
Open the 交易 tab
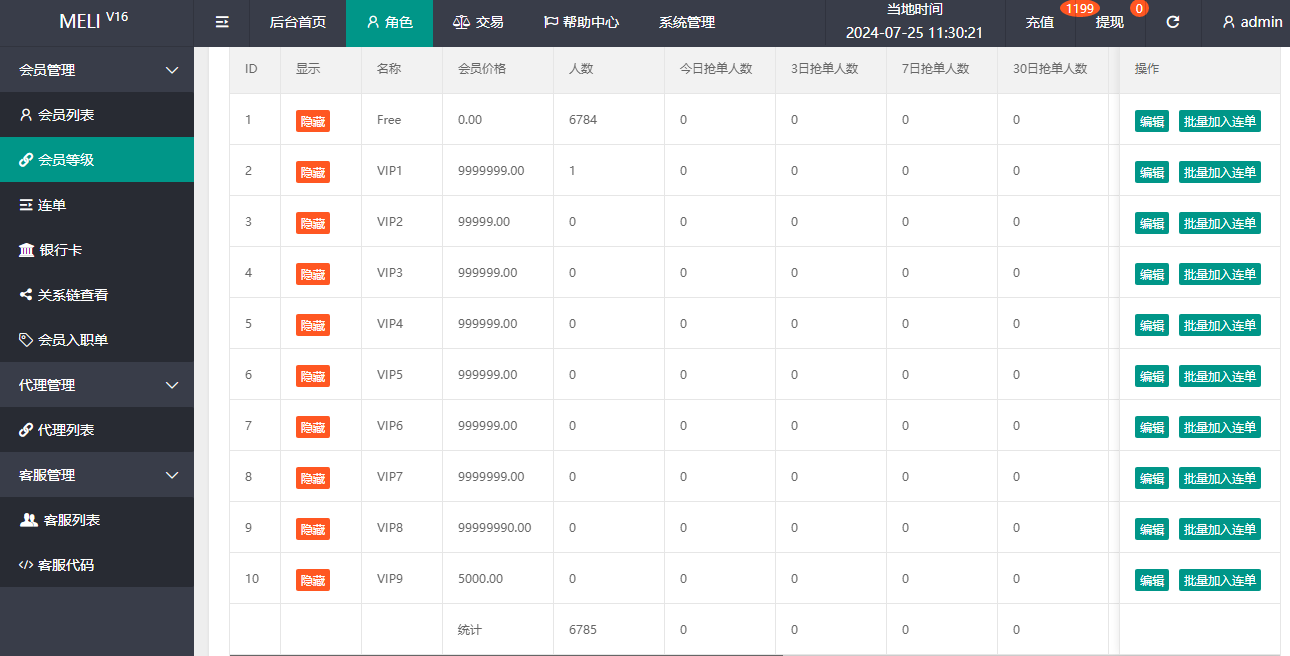[478, 22]
